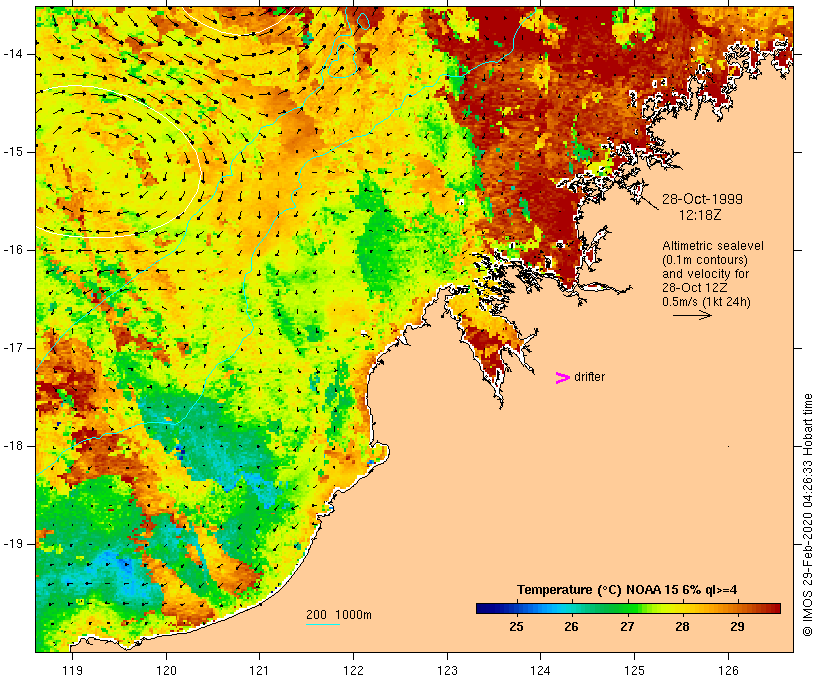Click the dark red end of colorbar
The height and width of the screenshot is (680, 820).
[773, 608]
